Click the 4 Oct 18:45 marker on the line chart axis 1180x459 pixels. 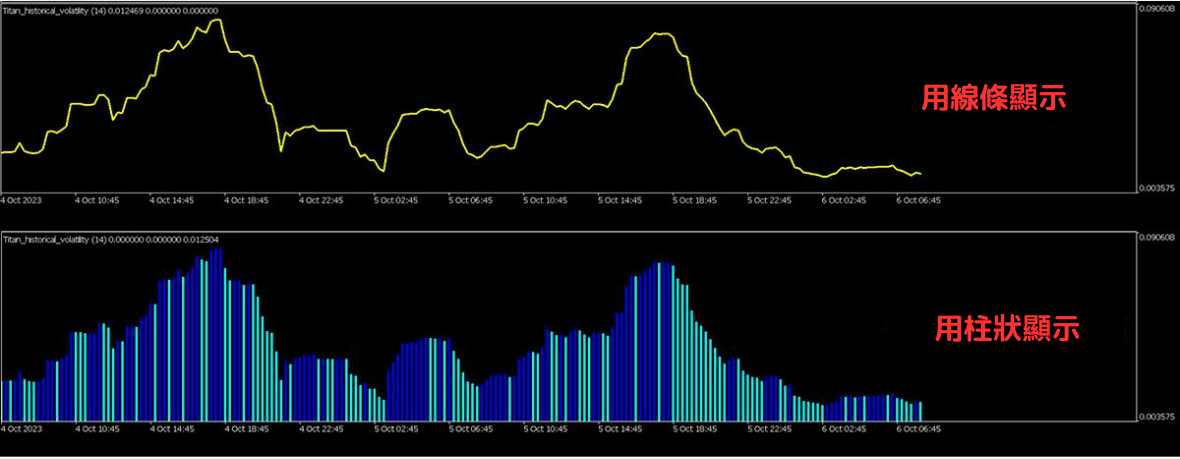click(x=247, y=200)
